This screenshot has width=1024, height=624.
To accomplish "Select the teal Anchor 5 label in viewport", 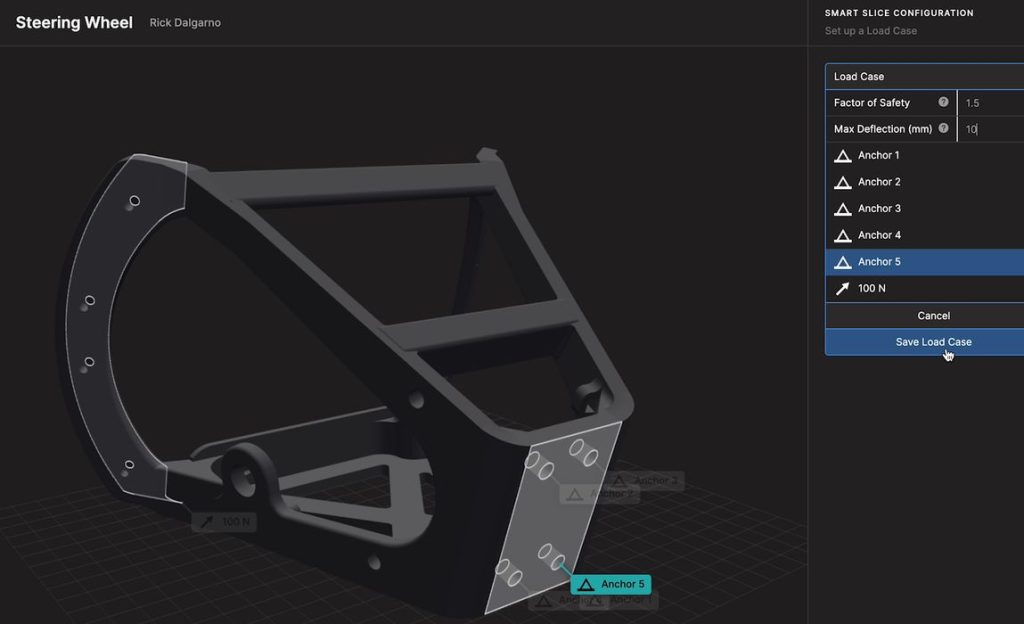I will 612,584.
